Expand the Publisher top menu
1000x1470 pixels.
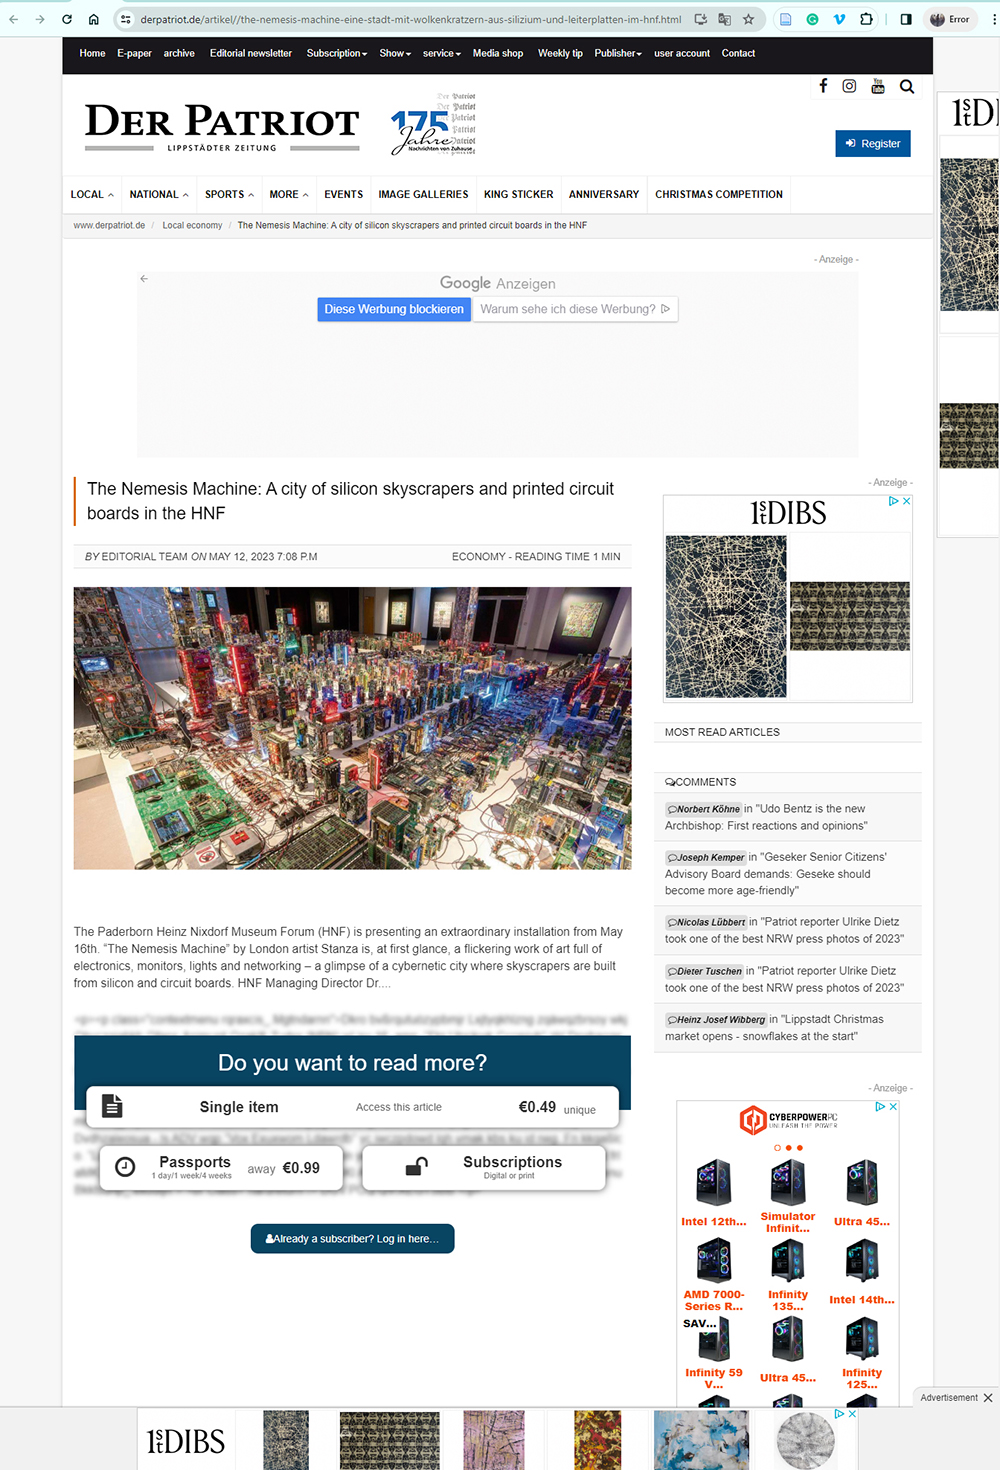617,53
